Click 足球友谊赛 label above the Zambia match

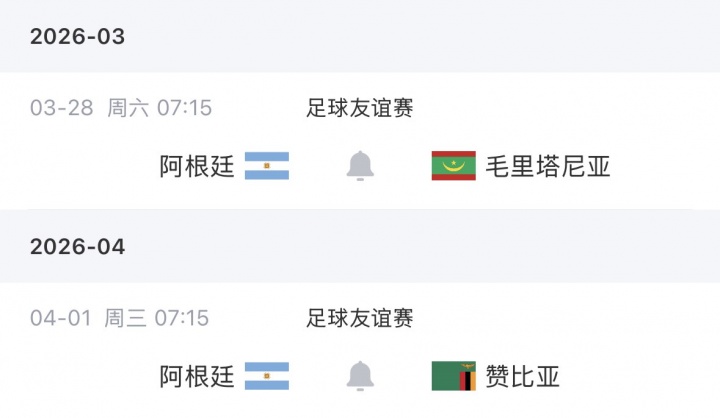(360, 318)
